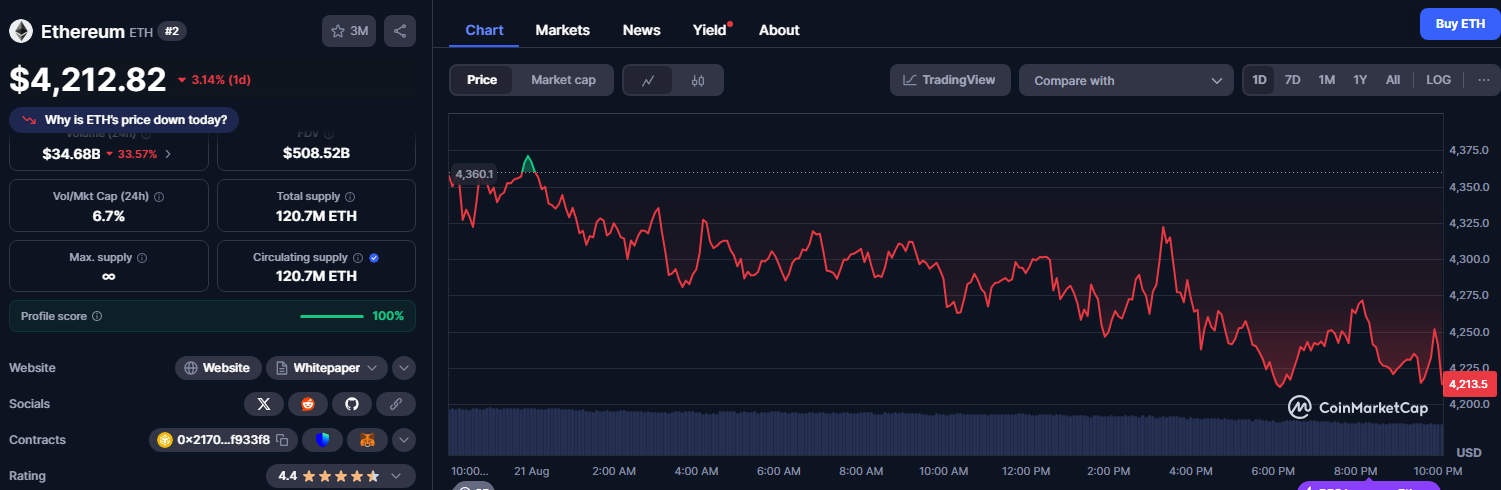
Task: Click the green peak marker on chart
Action: coord(527,163)
